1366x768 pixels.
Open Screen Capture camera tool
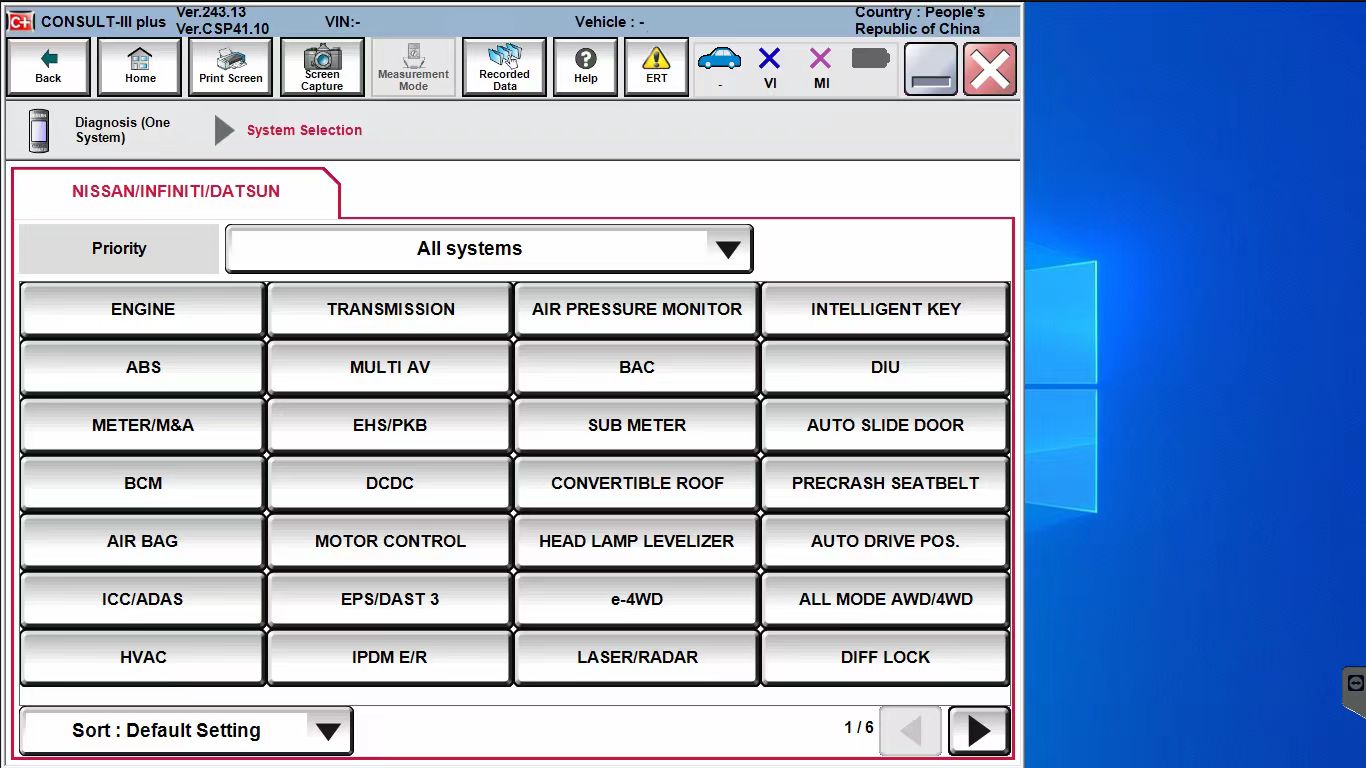click(x=322, y=67)
